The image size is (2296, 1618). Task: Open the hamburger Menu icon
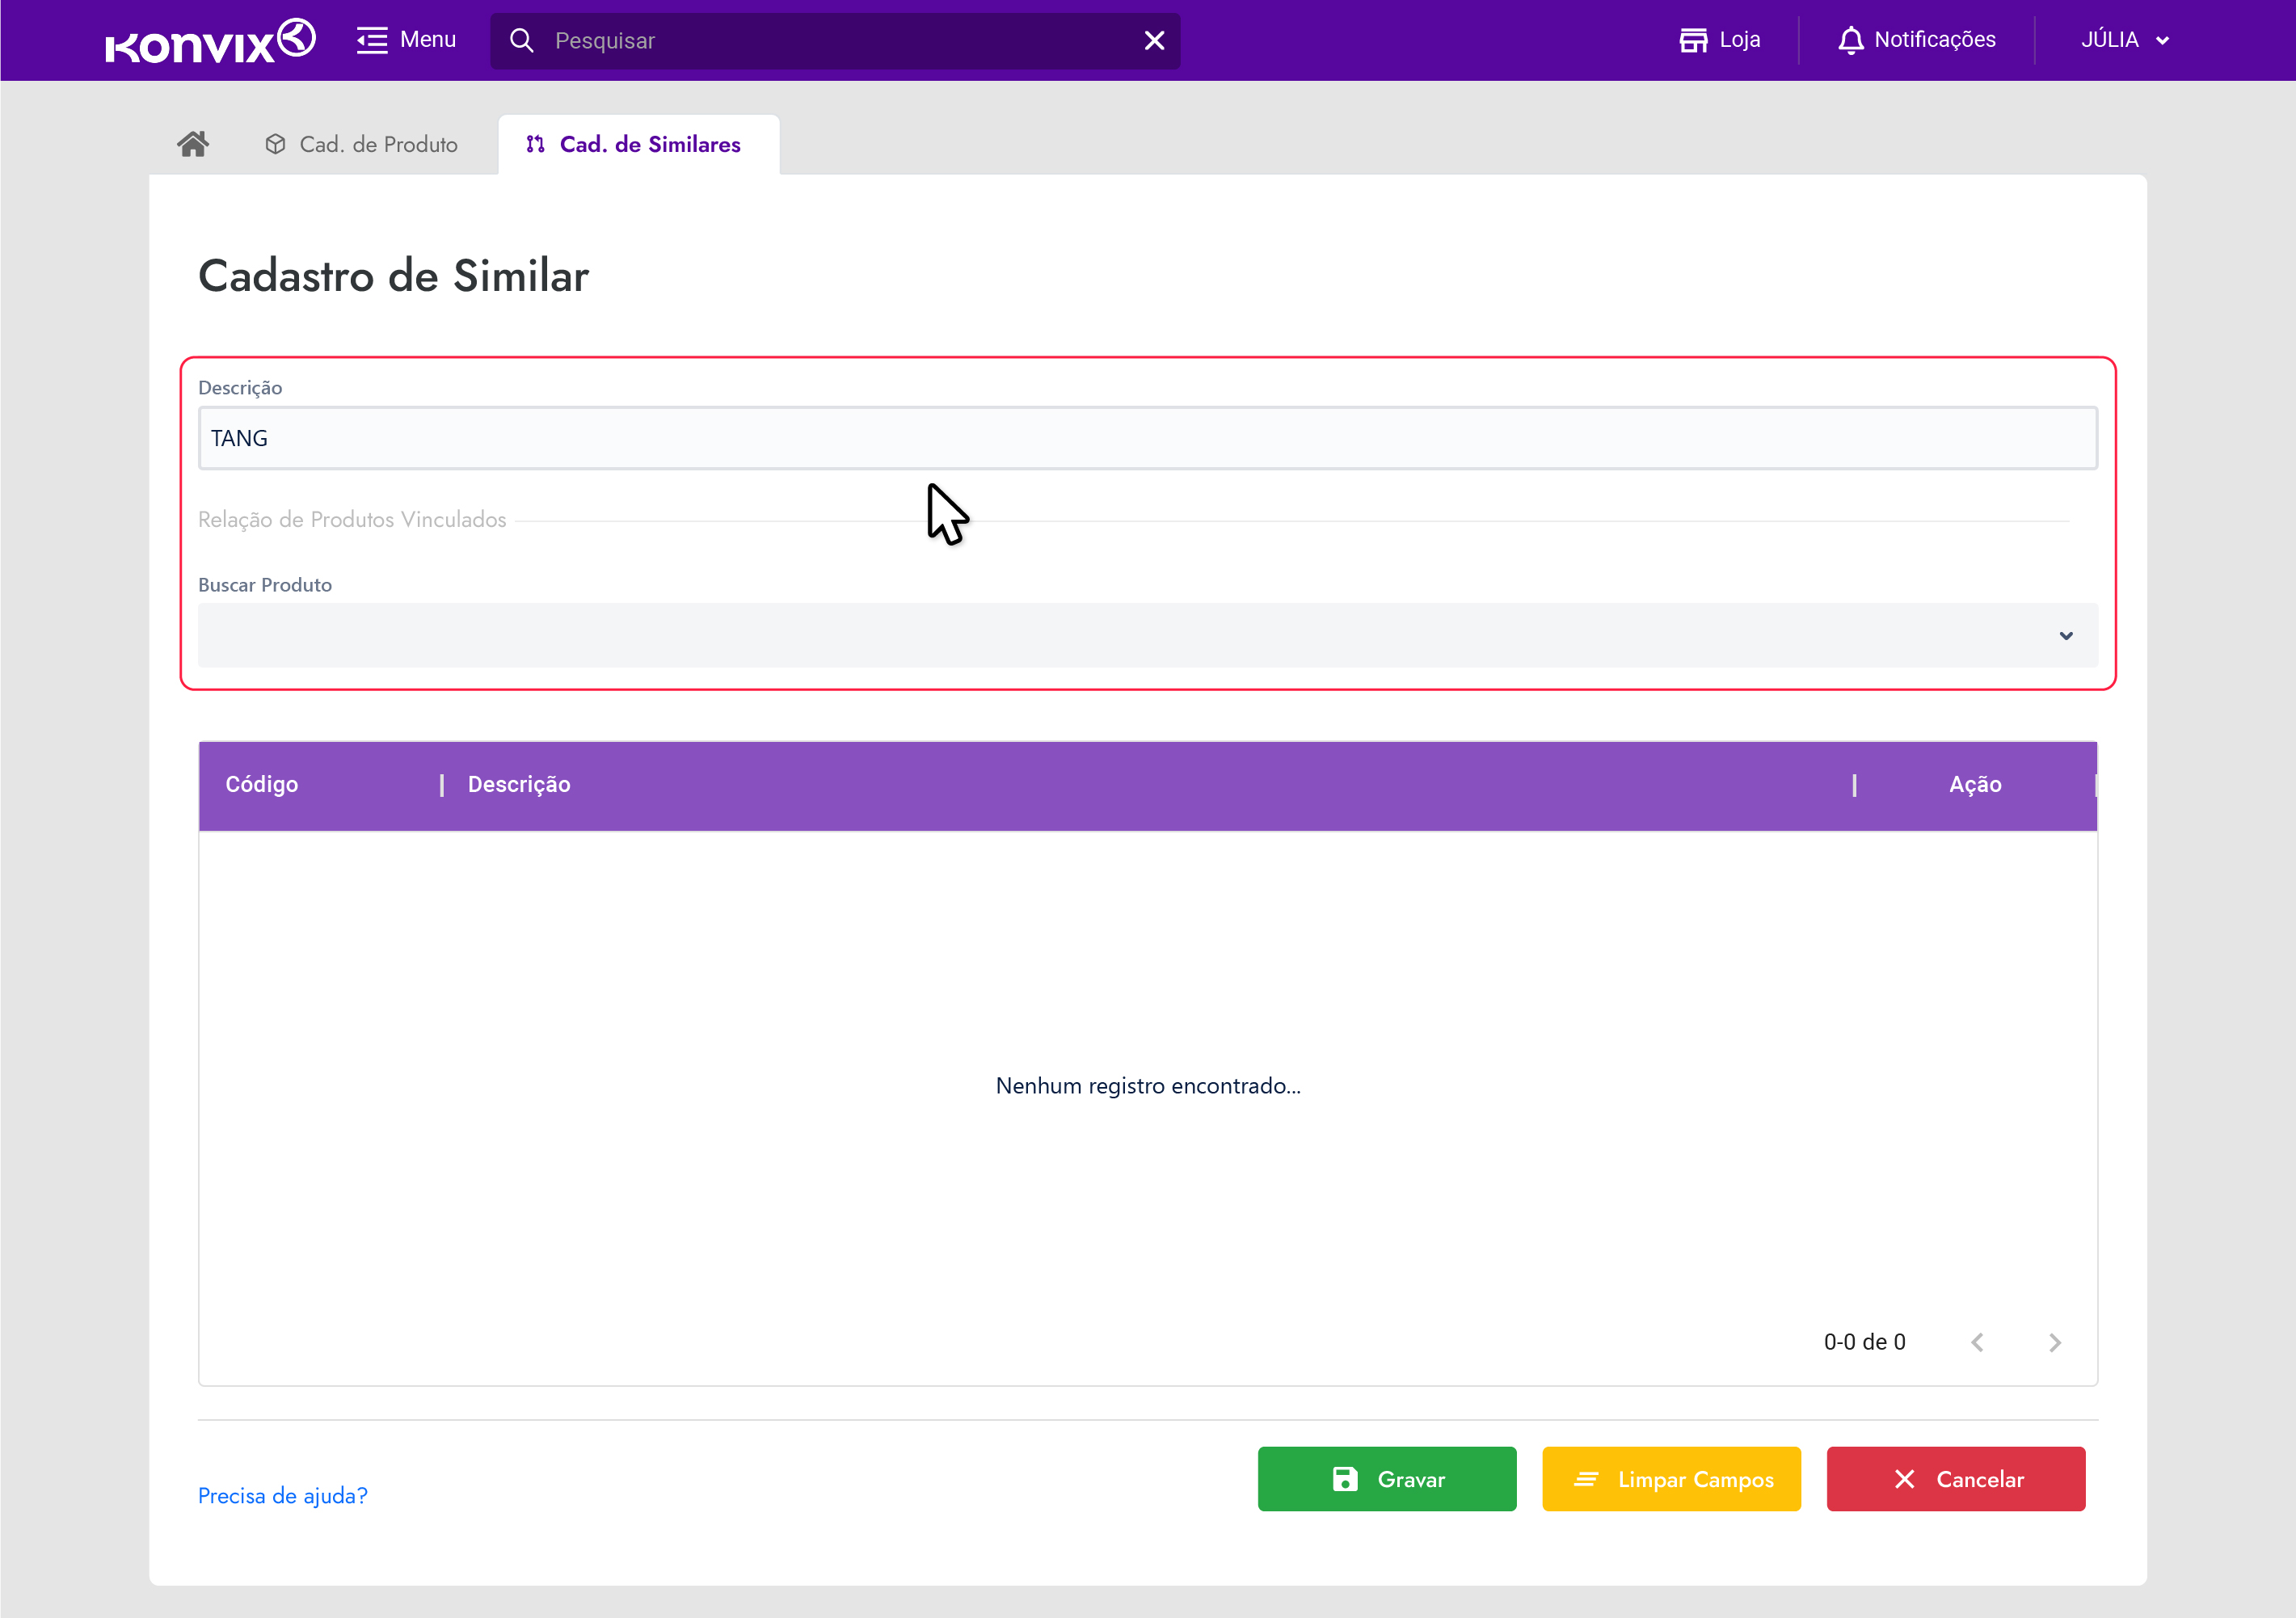(372, 40)
